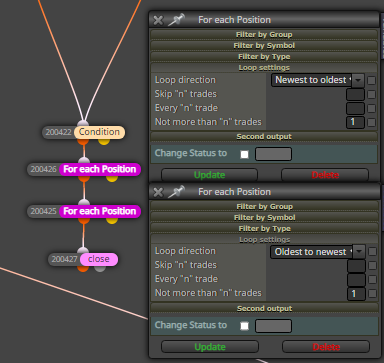Expand Filter by Group in upper panel
The height and width of the screenshot is (363, 384).
point(264,35)
